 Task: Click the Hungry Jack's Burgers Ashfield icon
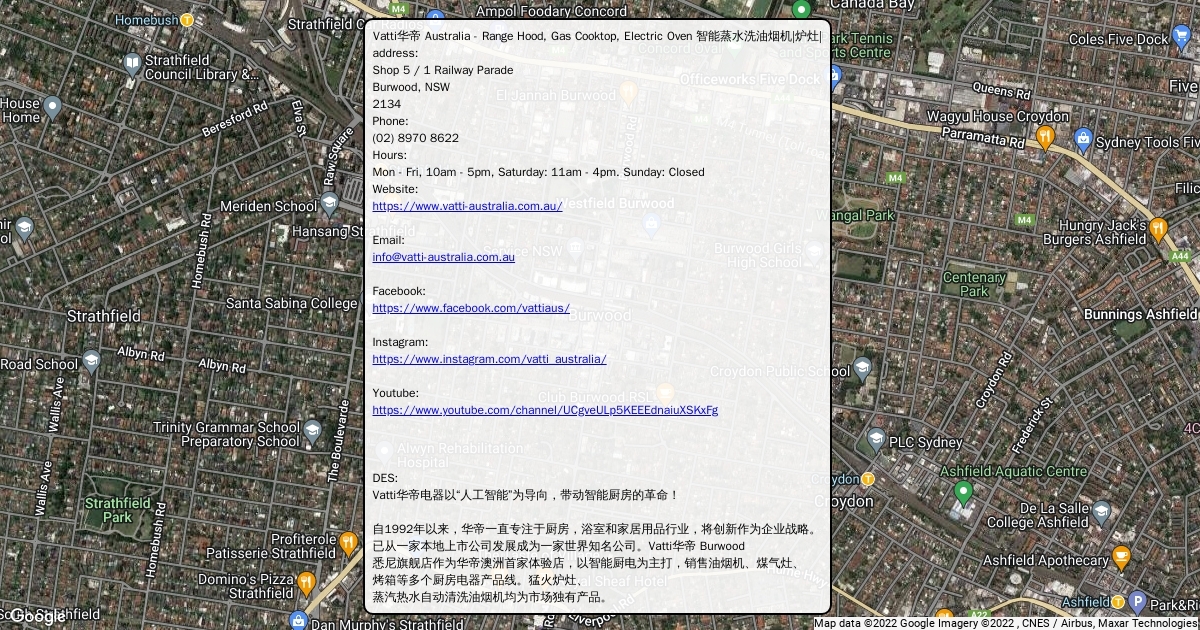(1158, 230)
